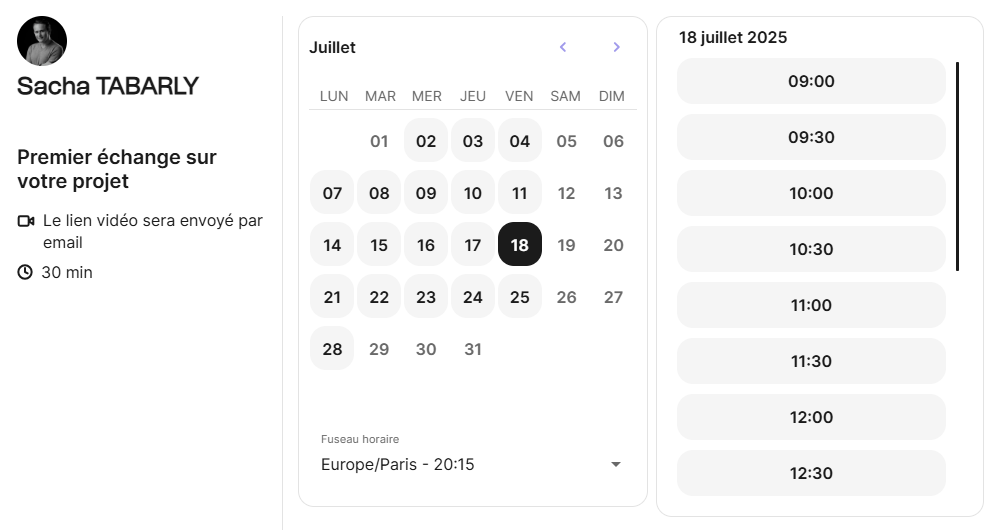Choose the 11:30 time slot
This screenshot has height=530, width=997.
810,361
